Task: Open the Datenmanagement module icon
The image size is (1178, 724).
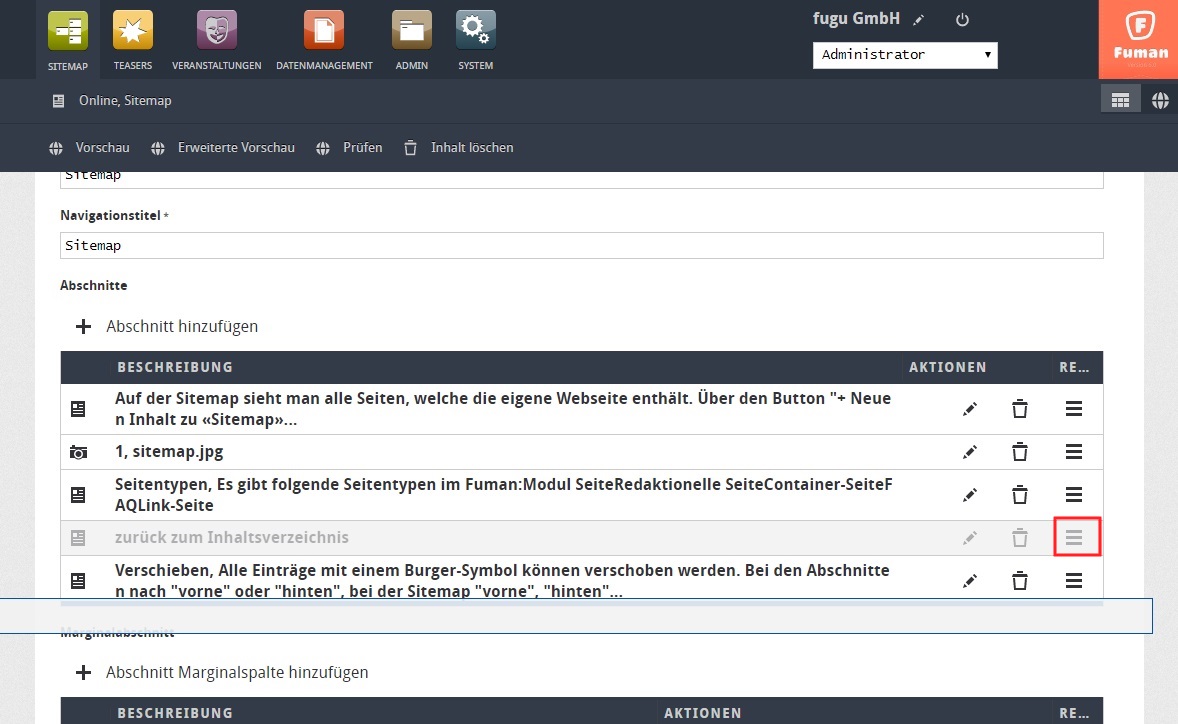Action: [323, 31]
